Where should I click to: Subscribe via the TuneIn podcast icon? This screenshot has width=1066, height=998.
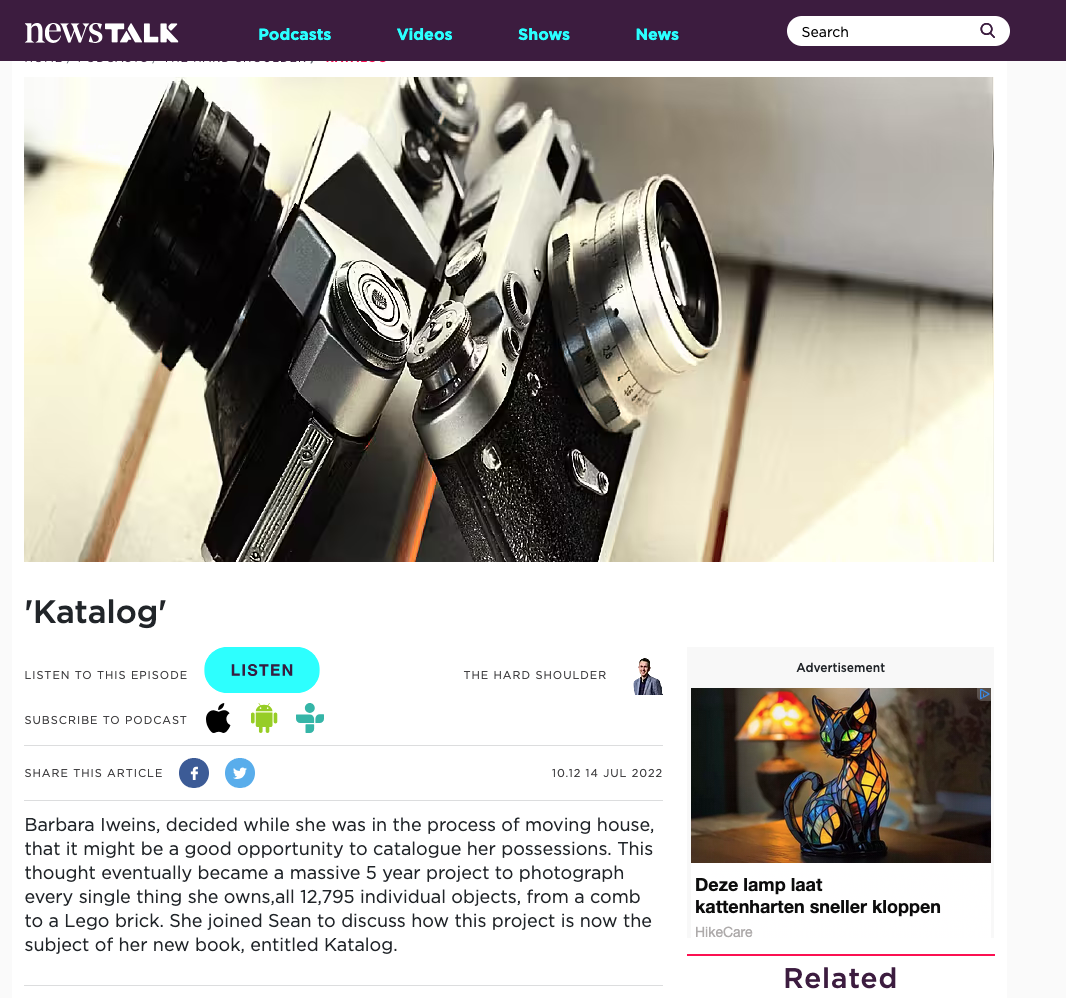tap(310, 718)
